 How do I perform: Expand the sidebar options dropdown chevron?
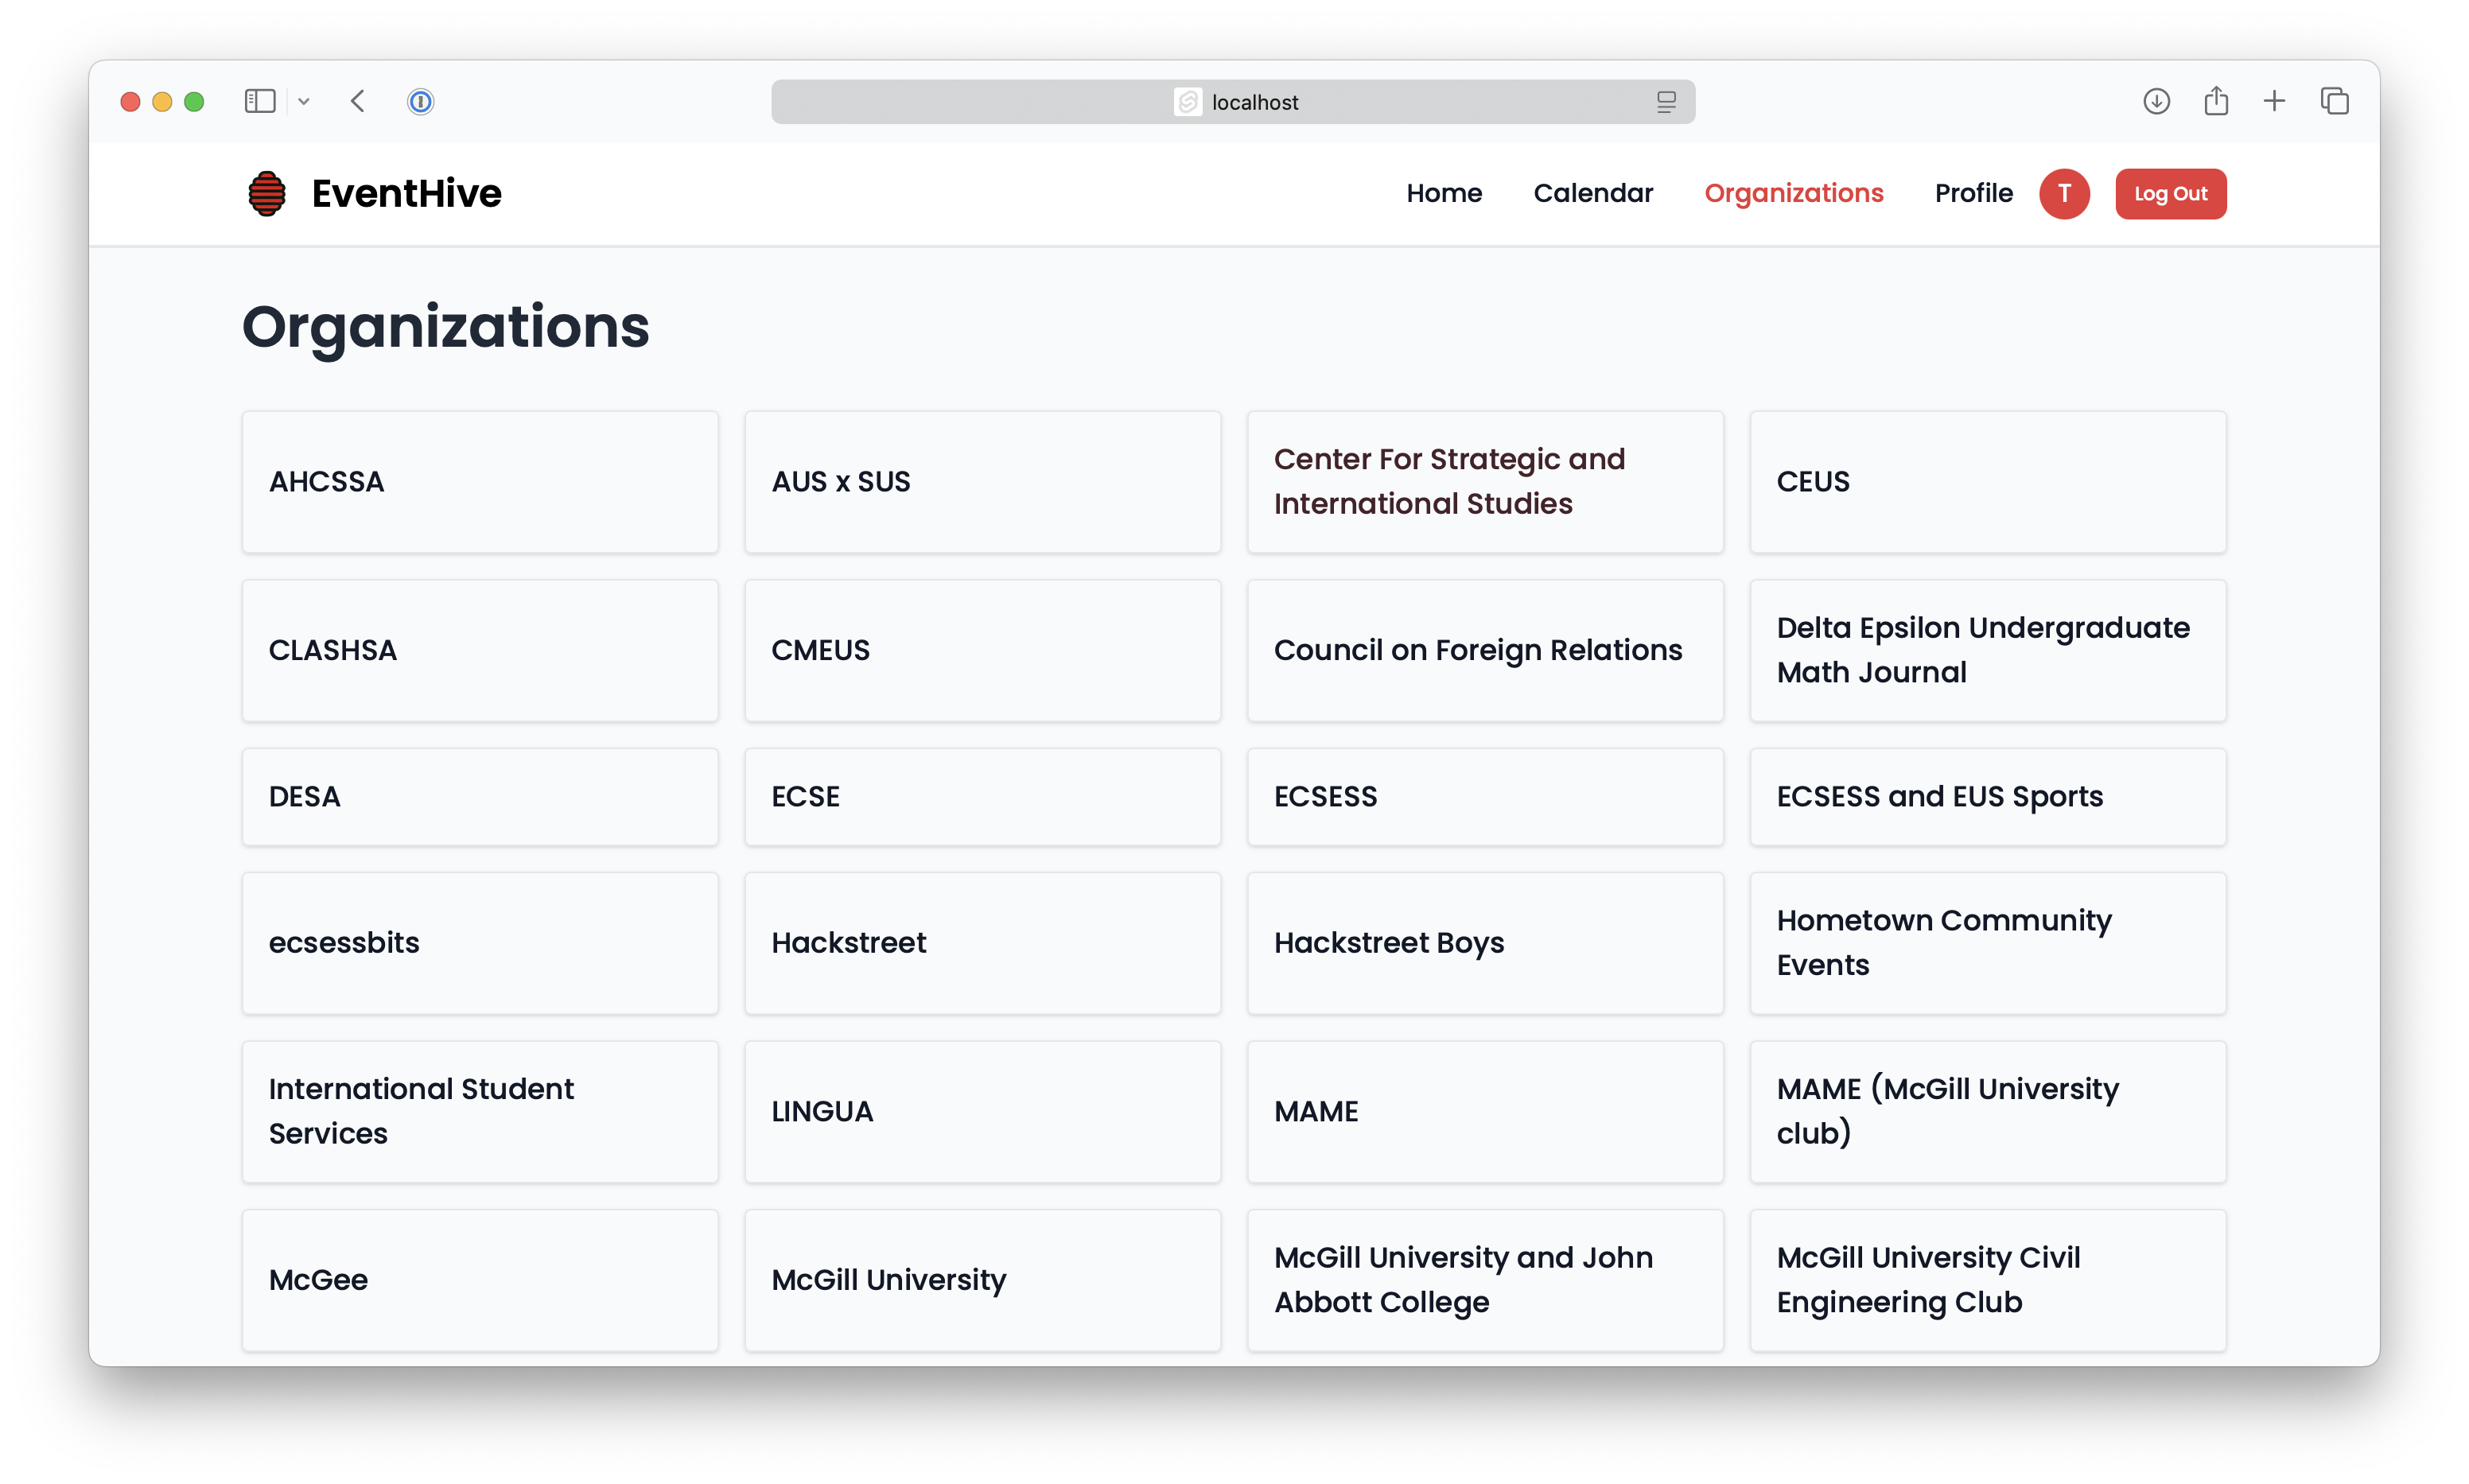click(304, 101)
